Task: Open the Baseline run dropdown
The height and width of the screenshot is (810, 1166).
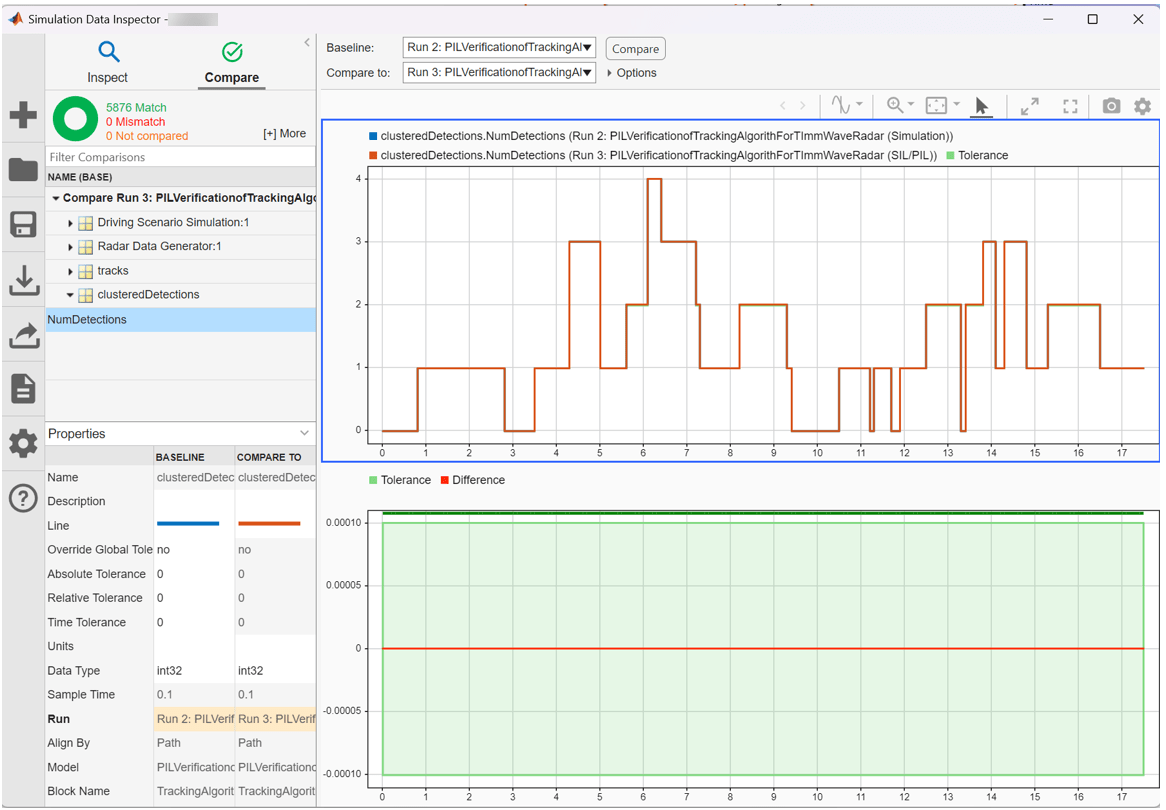Action: (499, 48)
